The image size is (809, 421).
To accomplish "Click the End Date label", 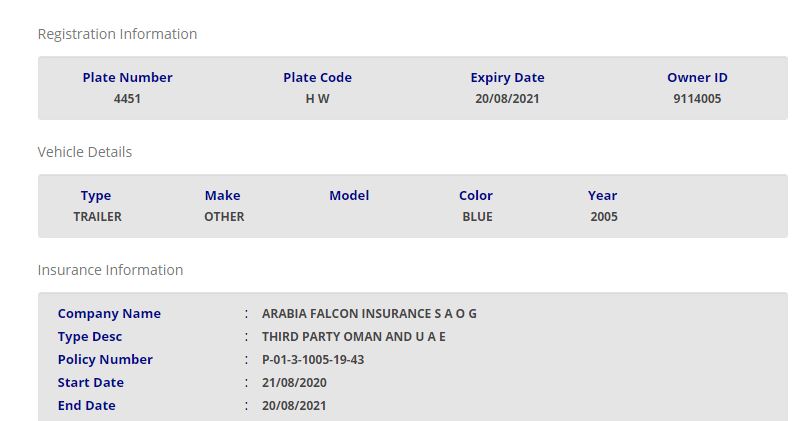I will tap(87, 406).
